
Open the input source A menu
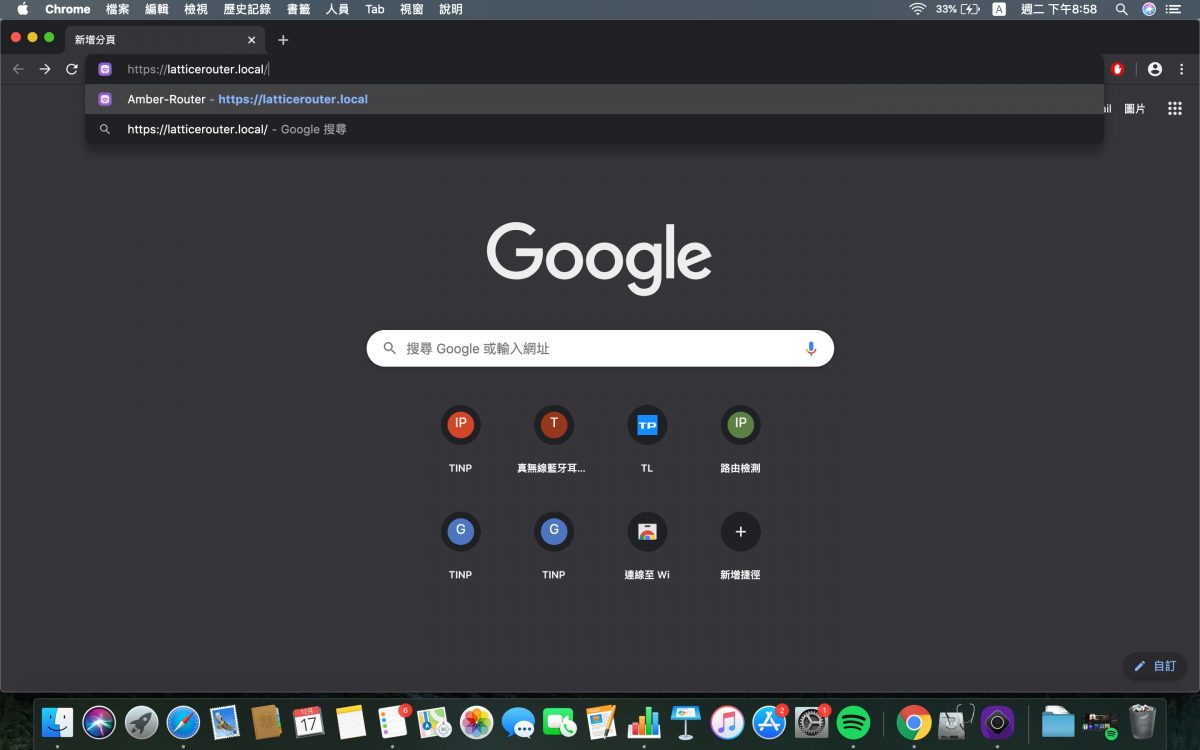coord(999,9)
